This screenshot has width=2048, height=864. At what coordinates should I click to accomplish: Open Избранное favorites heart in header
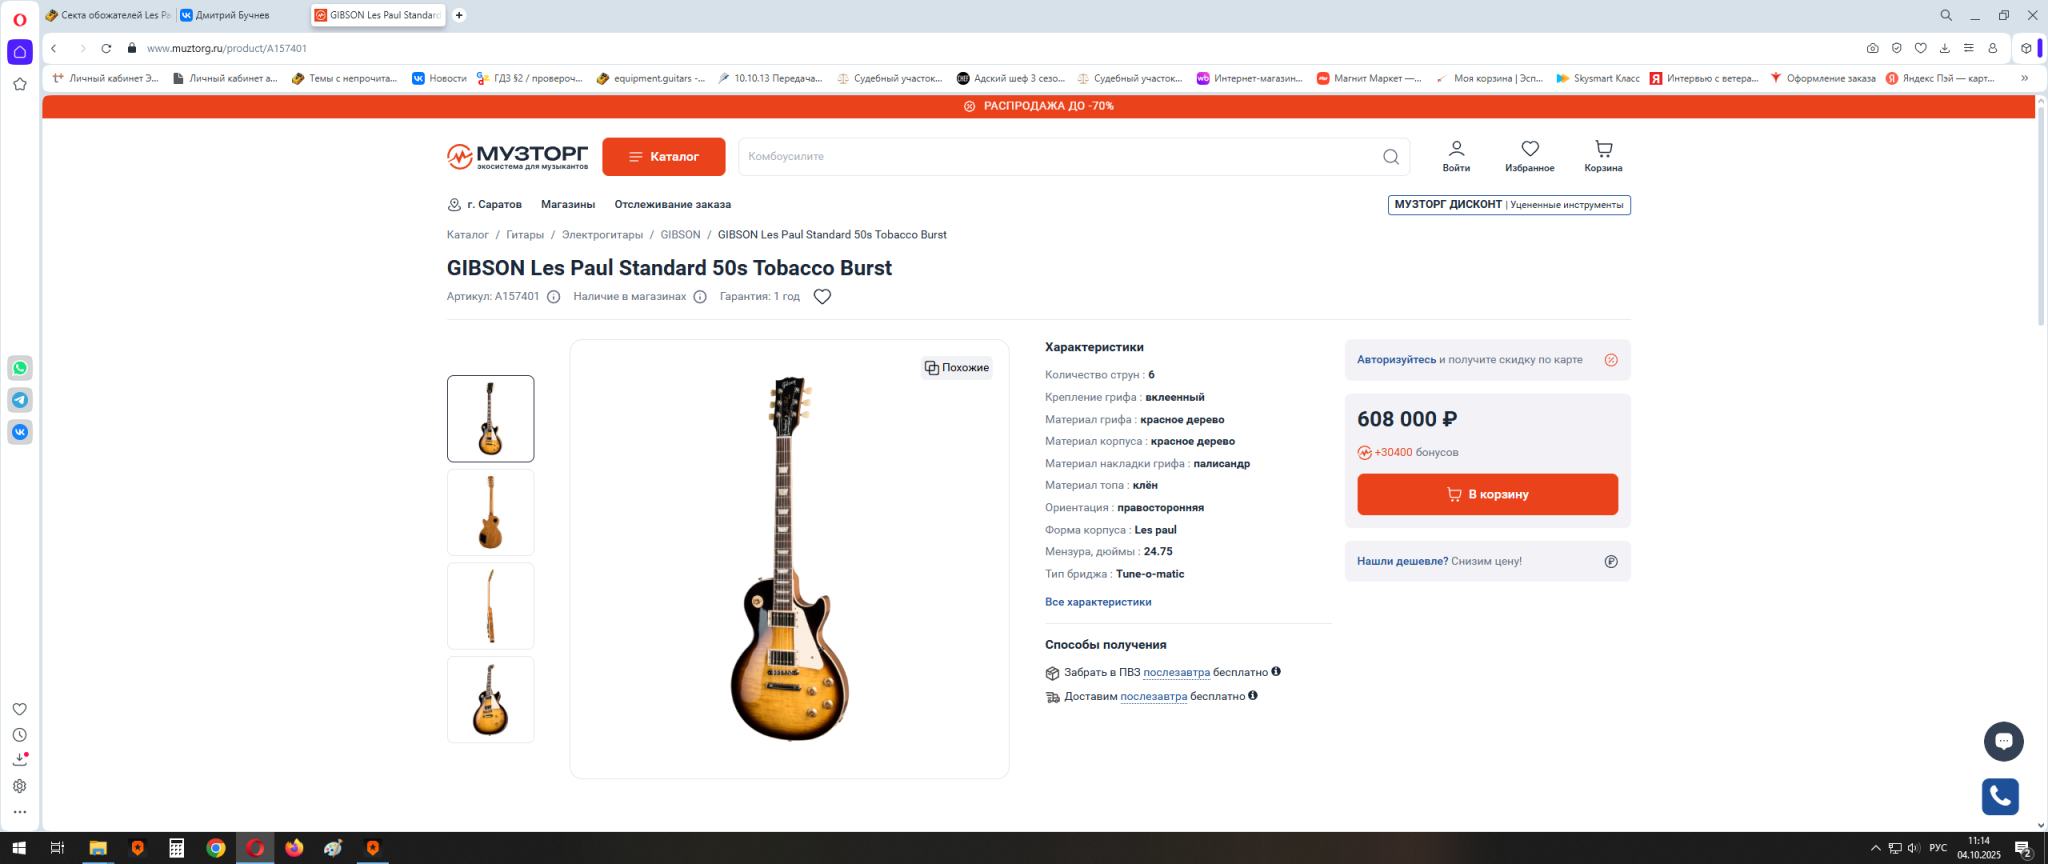[1529, 150]
